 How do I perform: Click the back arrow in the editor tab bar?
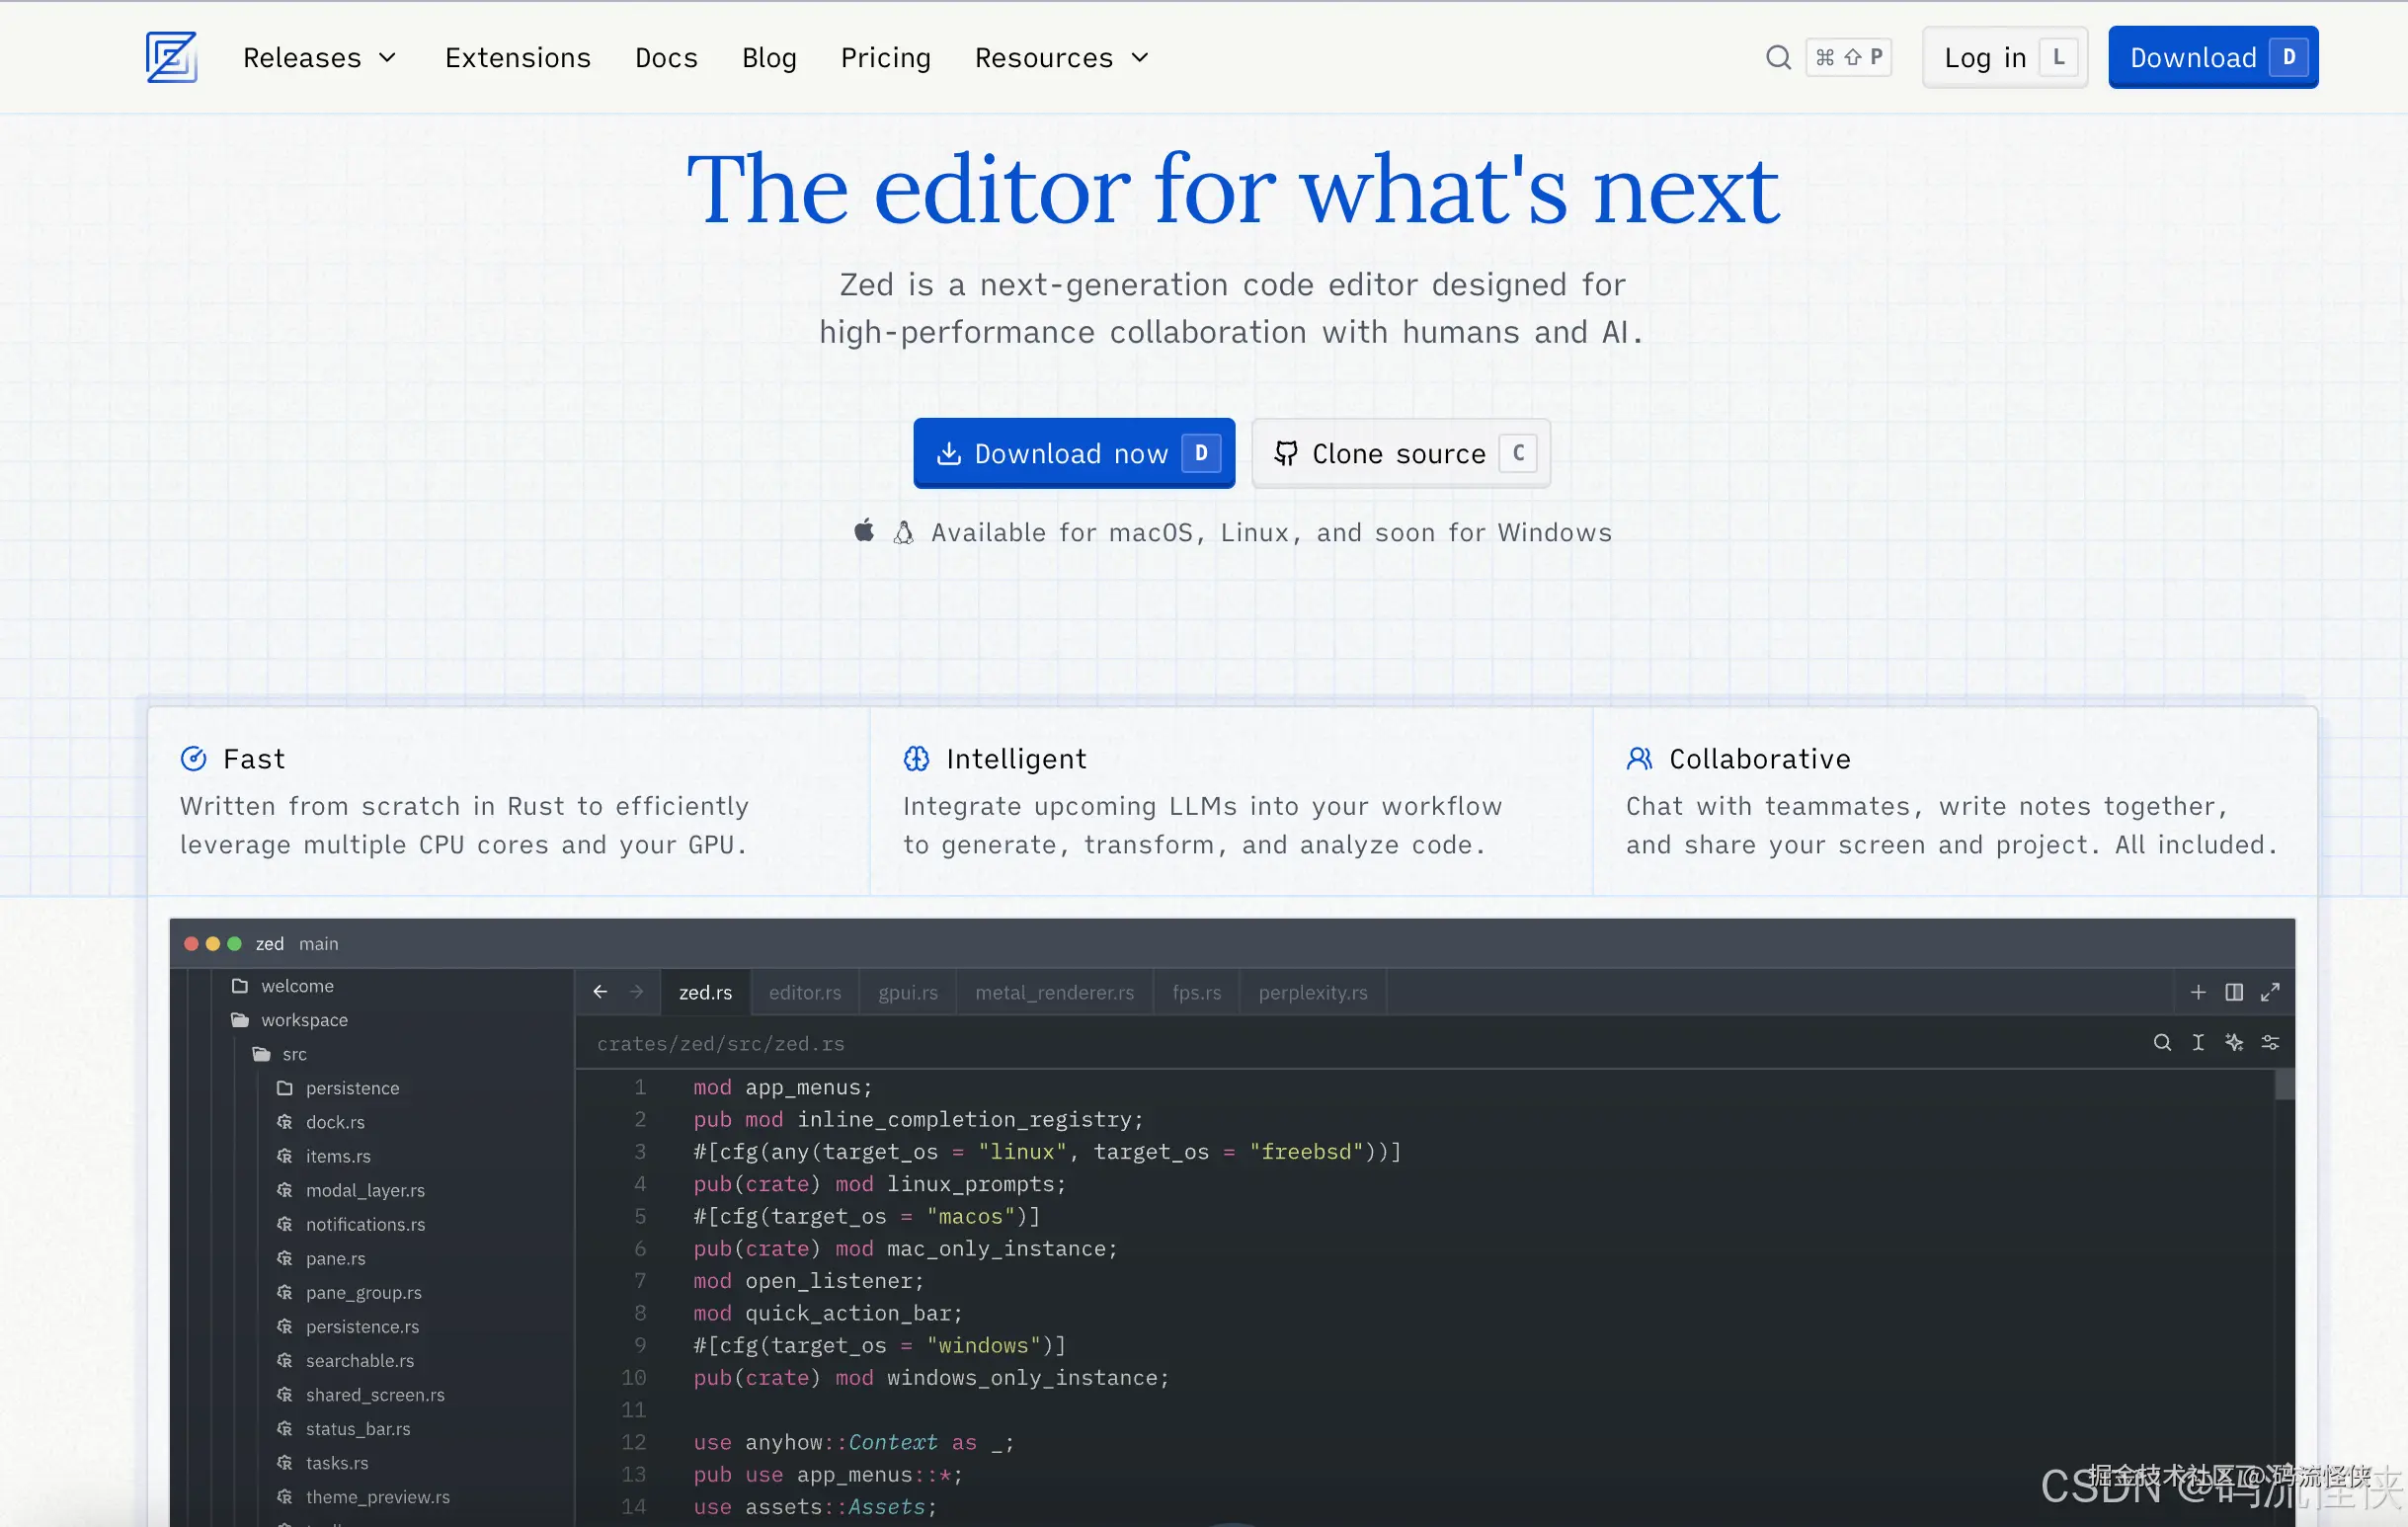click(x=600, y=992)
